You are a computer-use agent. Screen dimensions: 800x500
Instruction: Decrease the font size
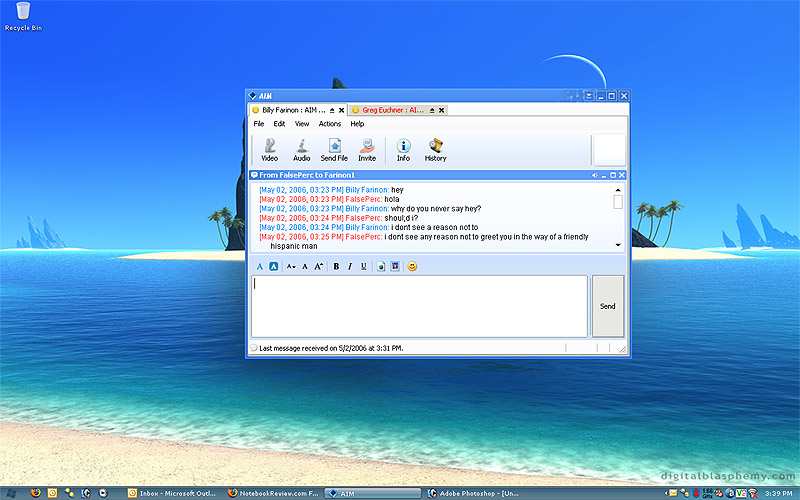tap(291, 266)
